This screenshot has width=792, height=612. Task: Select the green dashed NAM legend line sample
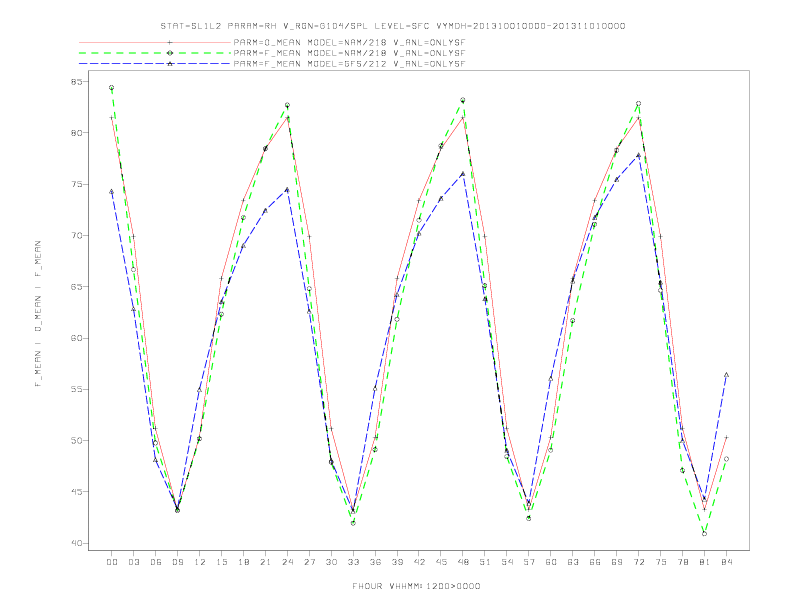point(155,53)
